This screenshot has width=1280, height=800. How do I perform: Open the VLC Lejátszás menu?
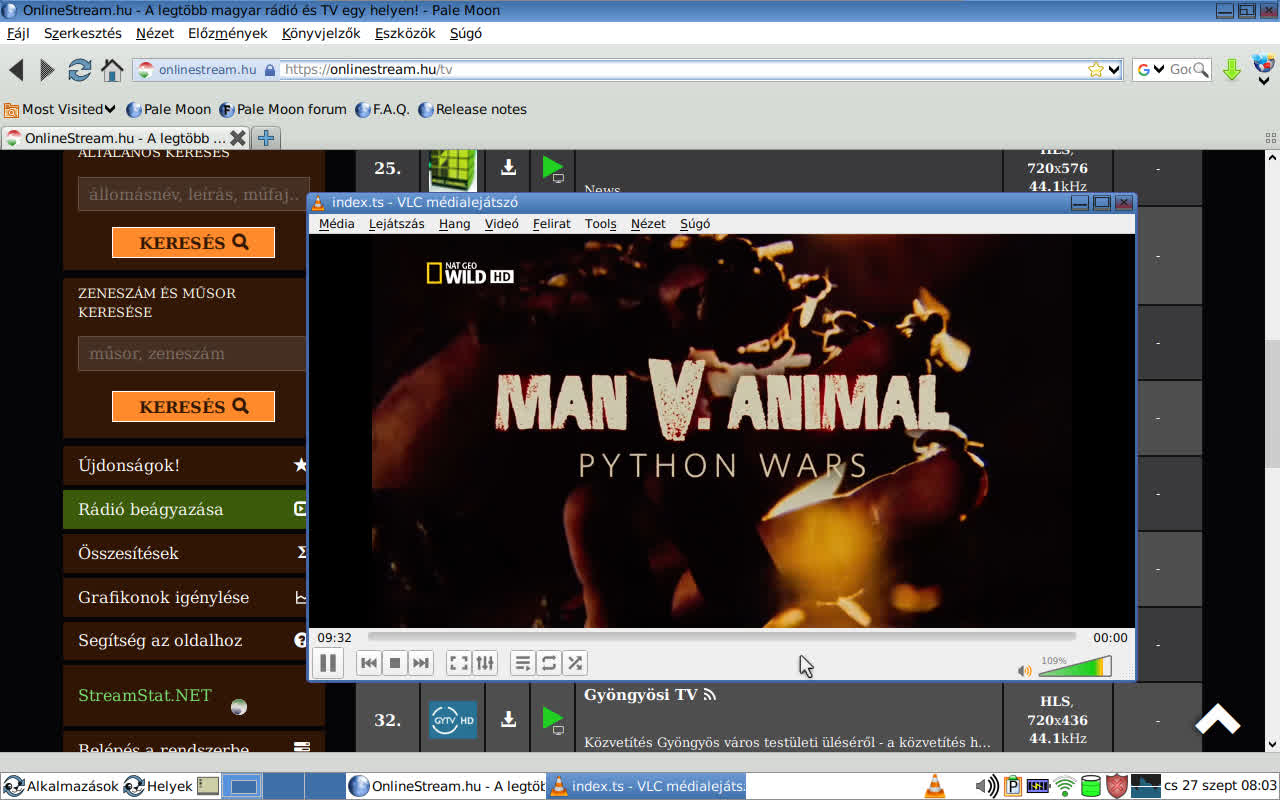tap(396, 224)
